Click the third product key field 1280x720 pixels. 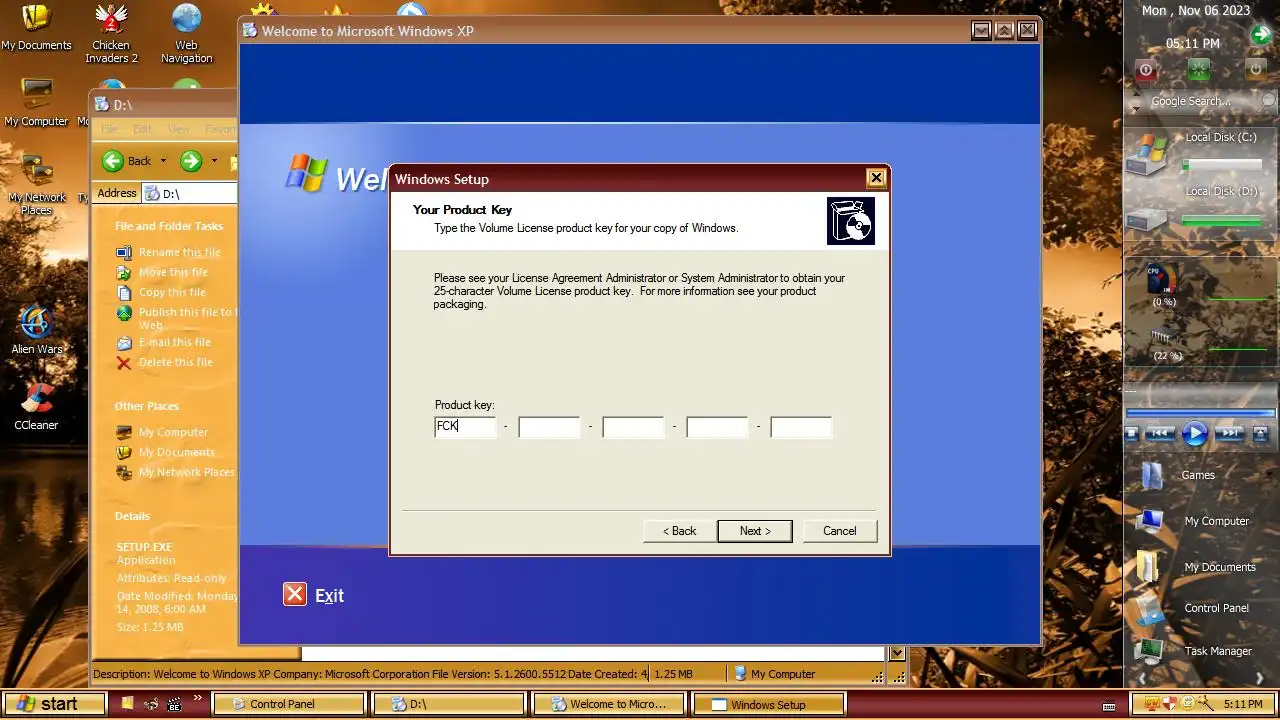[633, 427]
